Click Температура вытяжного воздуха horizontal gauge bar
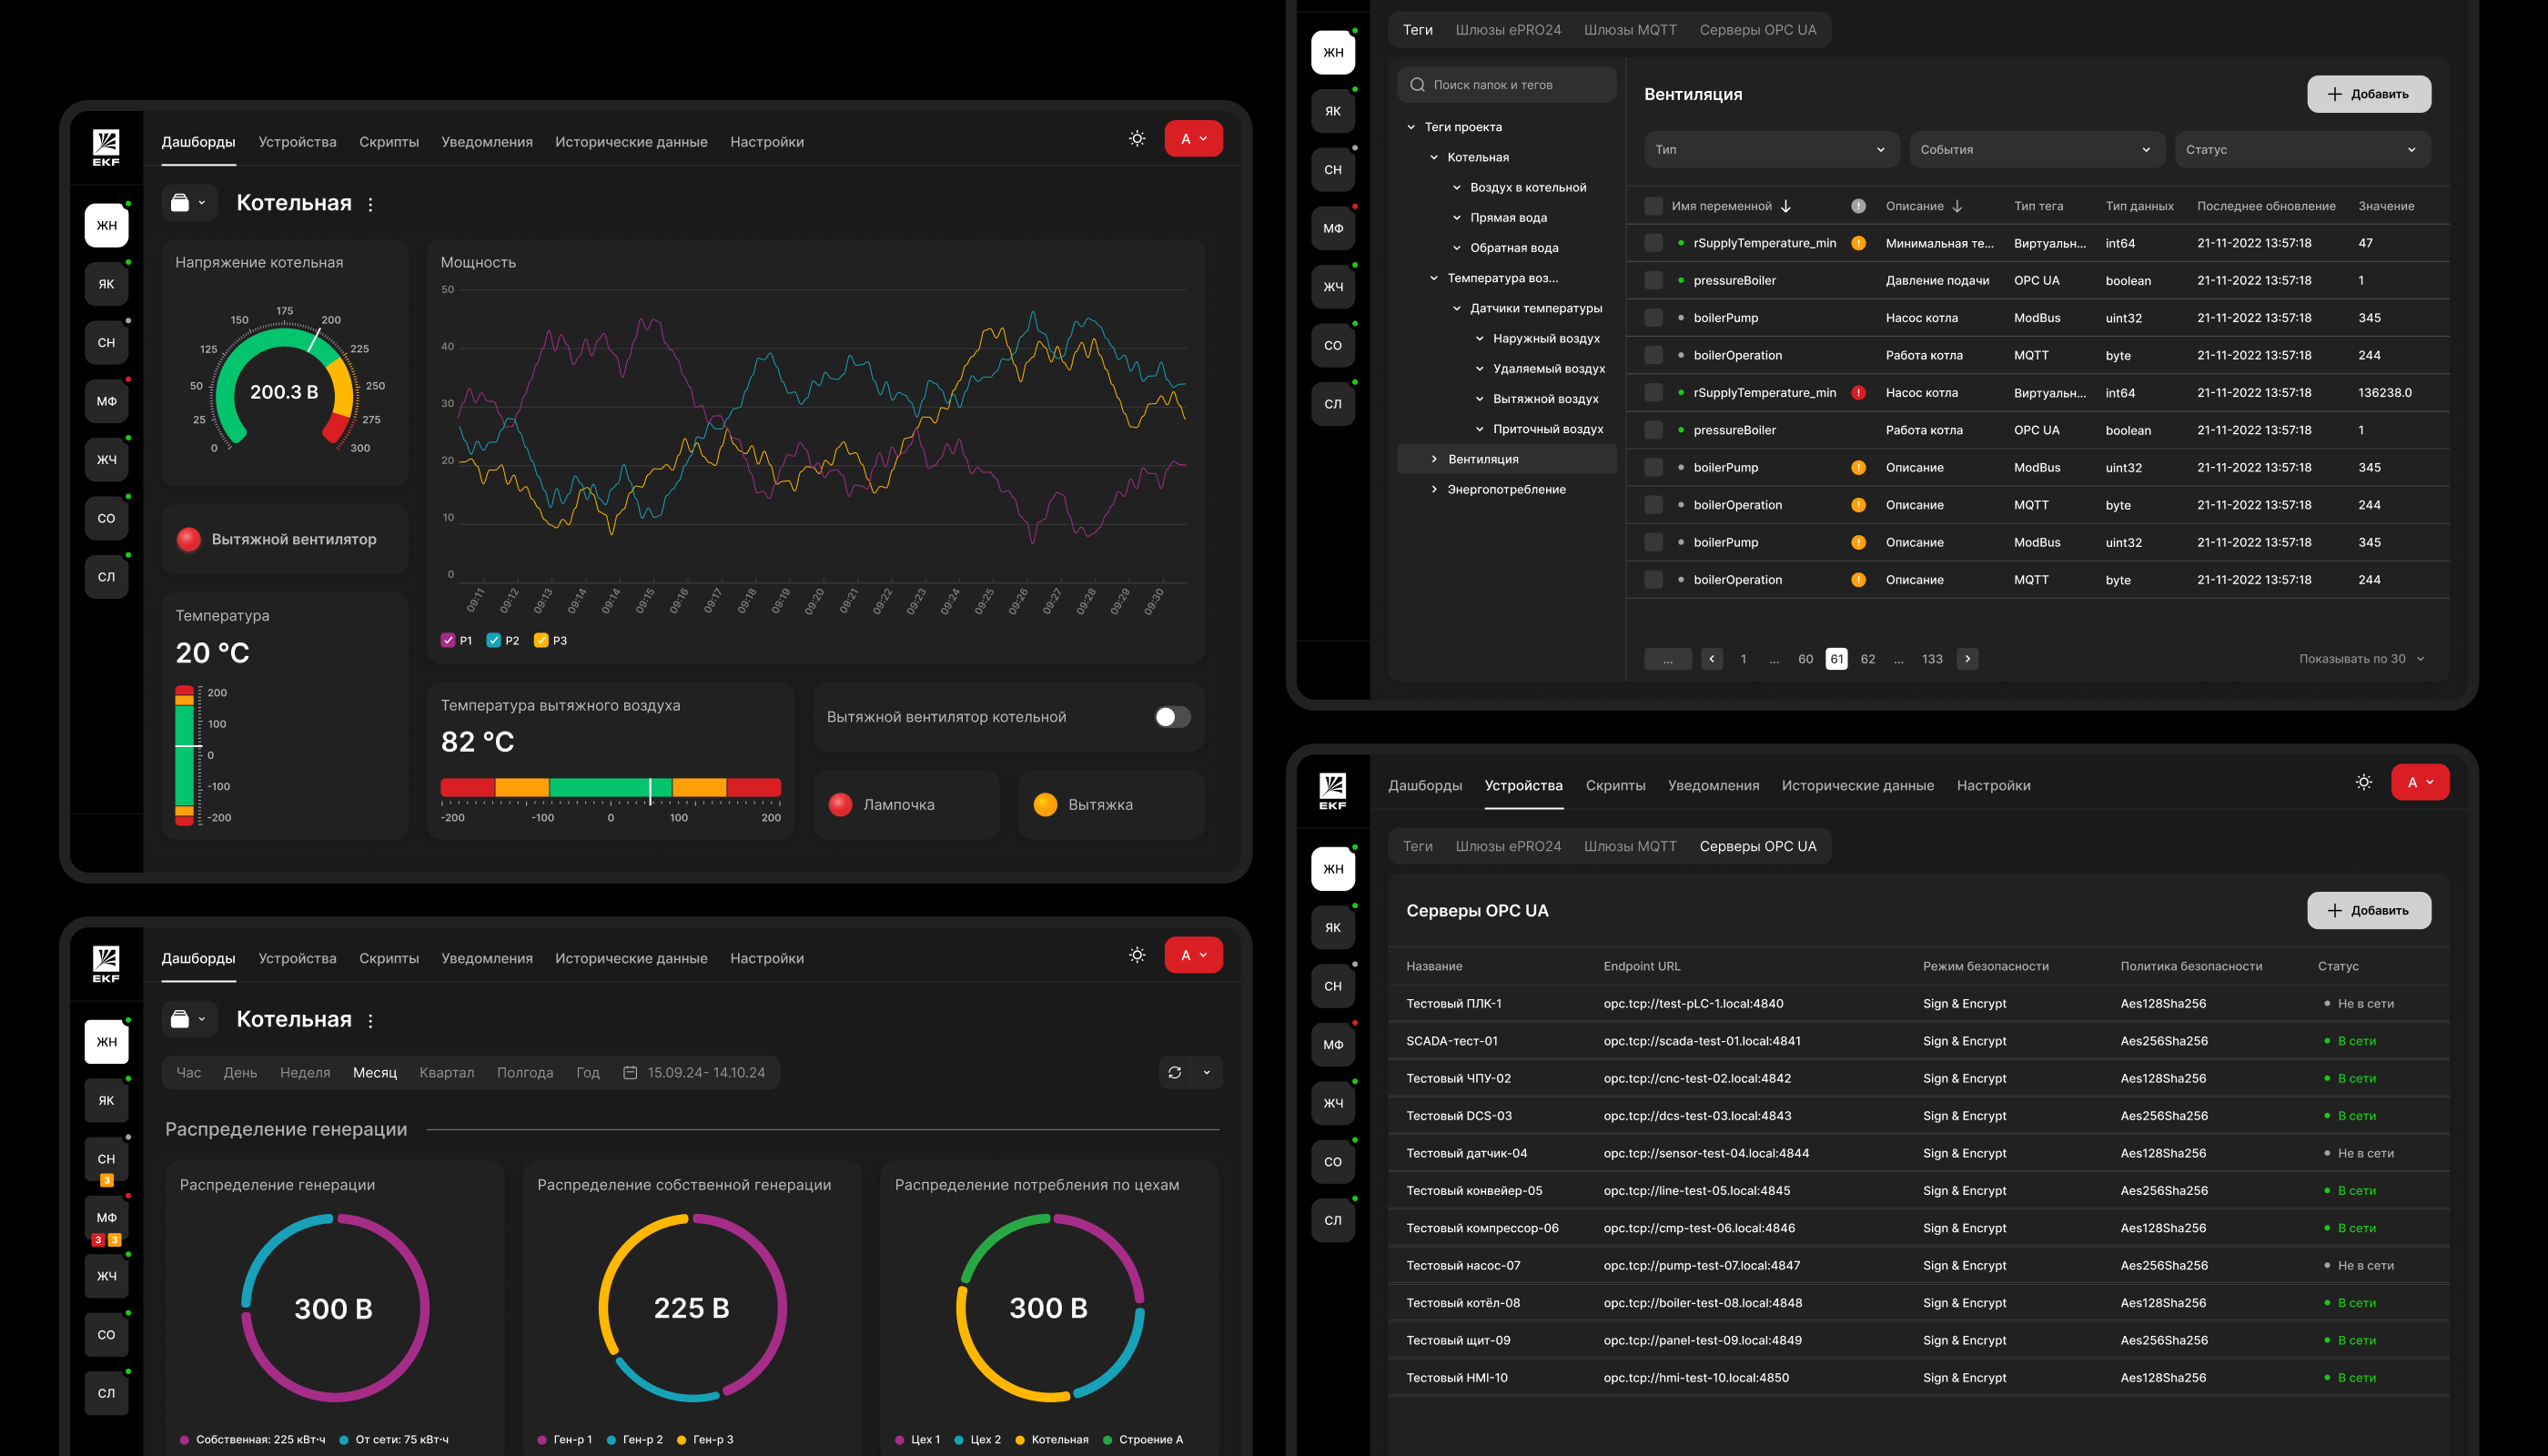Image resolution: width=2548 pixels, height=1456 pixels. tap(610, 788)
